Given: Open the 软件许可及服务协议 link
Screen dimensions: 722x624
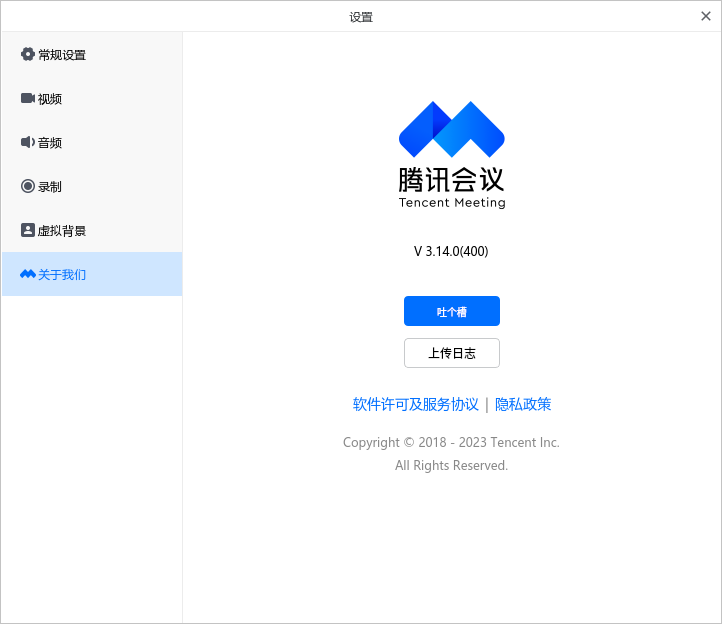Looking at the screenshot, I should 415,404.
